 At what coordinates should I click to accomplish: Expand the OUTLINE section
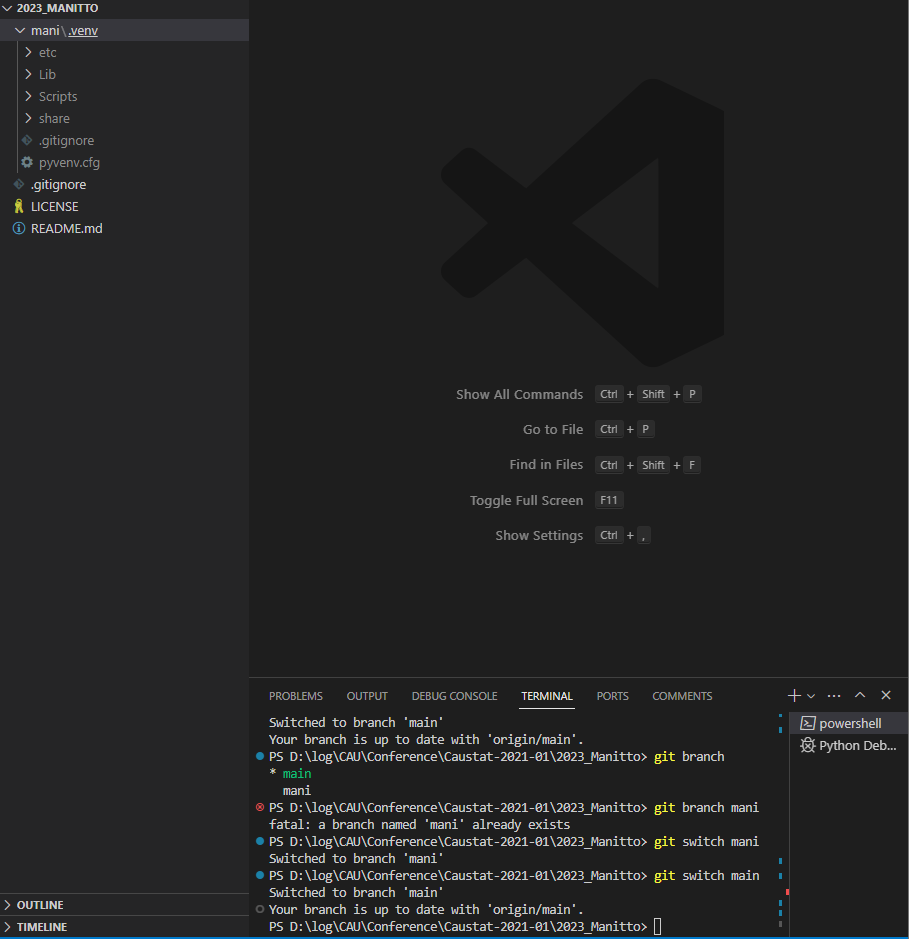[7, 904]
